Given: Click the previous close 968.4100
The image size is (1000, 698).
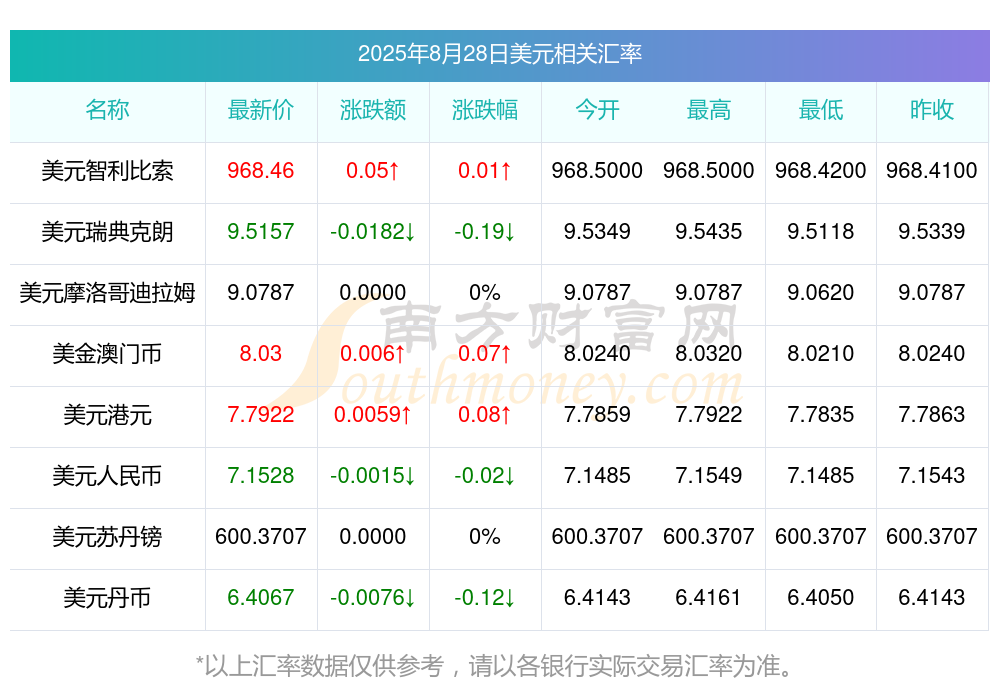Looking at the screenshot, I should point(932,171).
